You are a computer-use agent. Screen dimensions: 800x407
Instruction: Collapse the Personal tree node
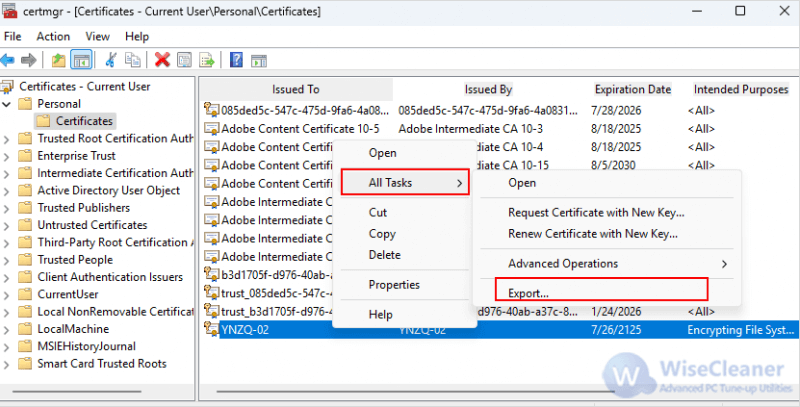[x=8, y=104]
